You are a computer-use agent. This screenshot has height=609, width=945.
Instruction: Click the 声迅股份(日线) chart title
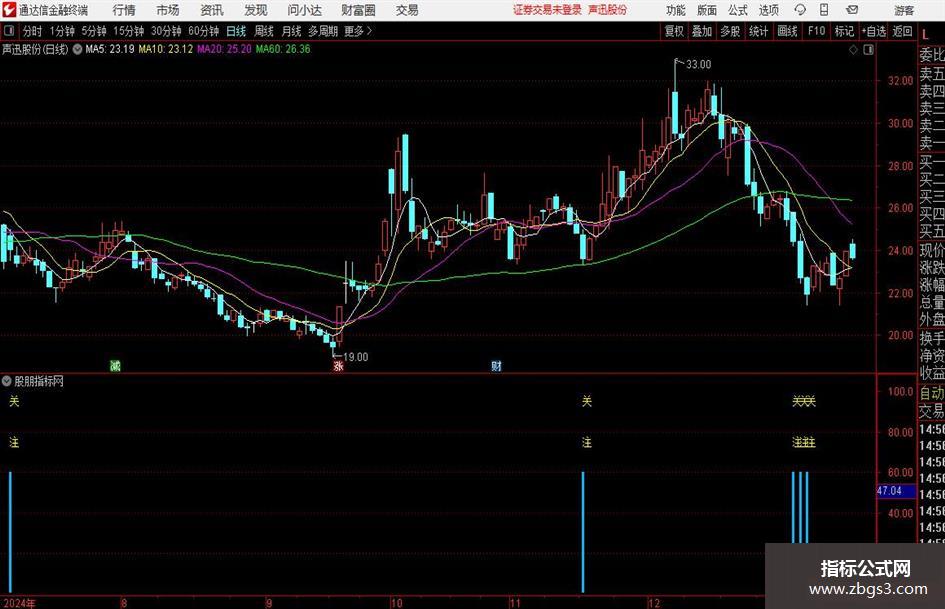[35, 49]
